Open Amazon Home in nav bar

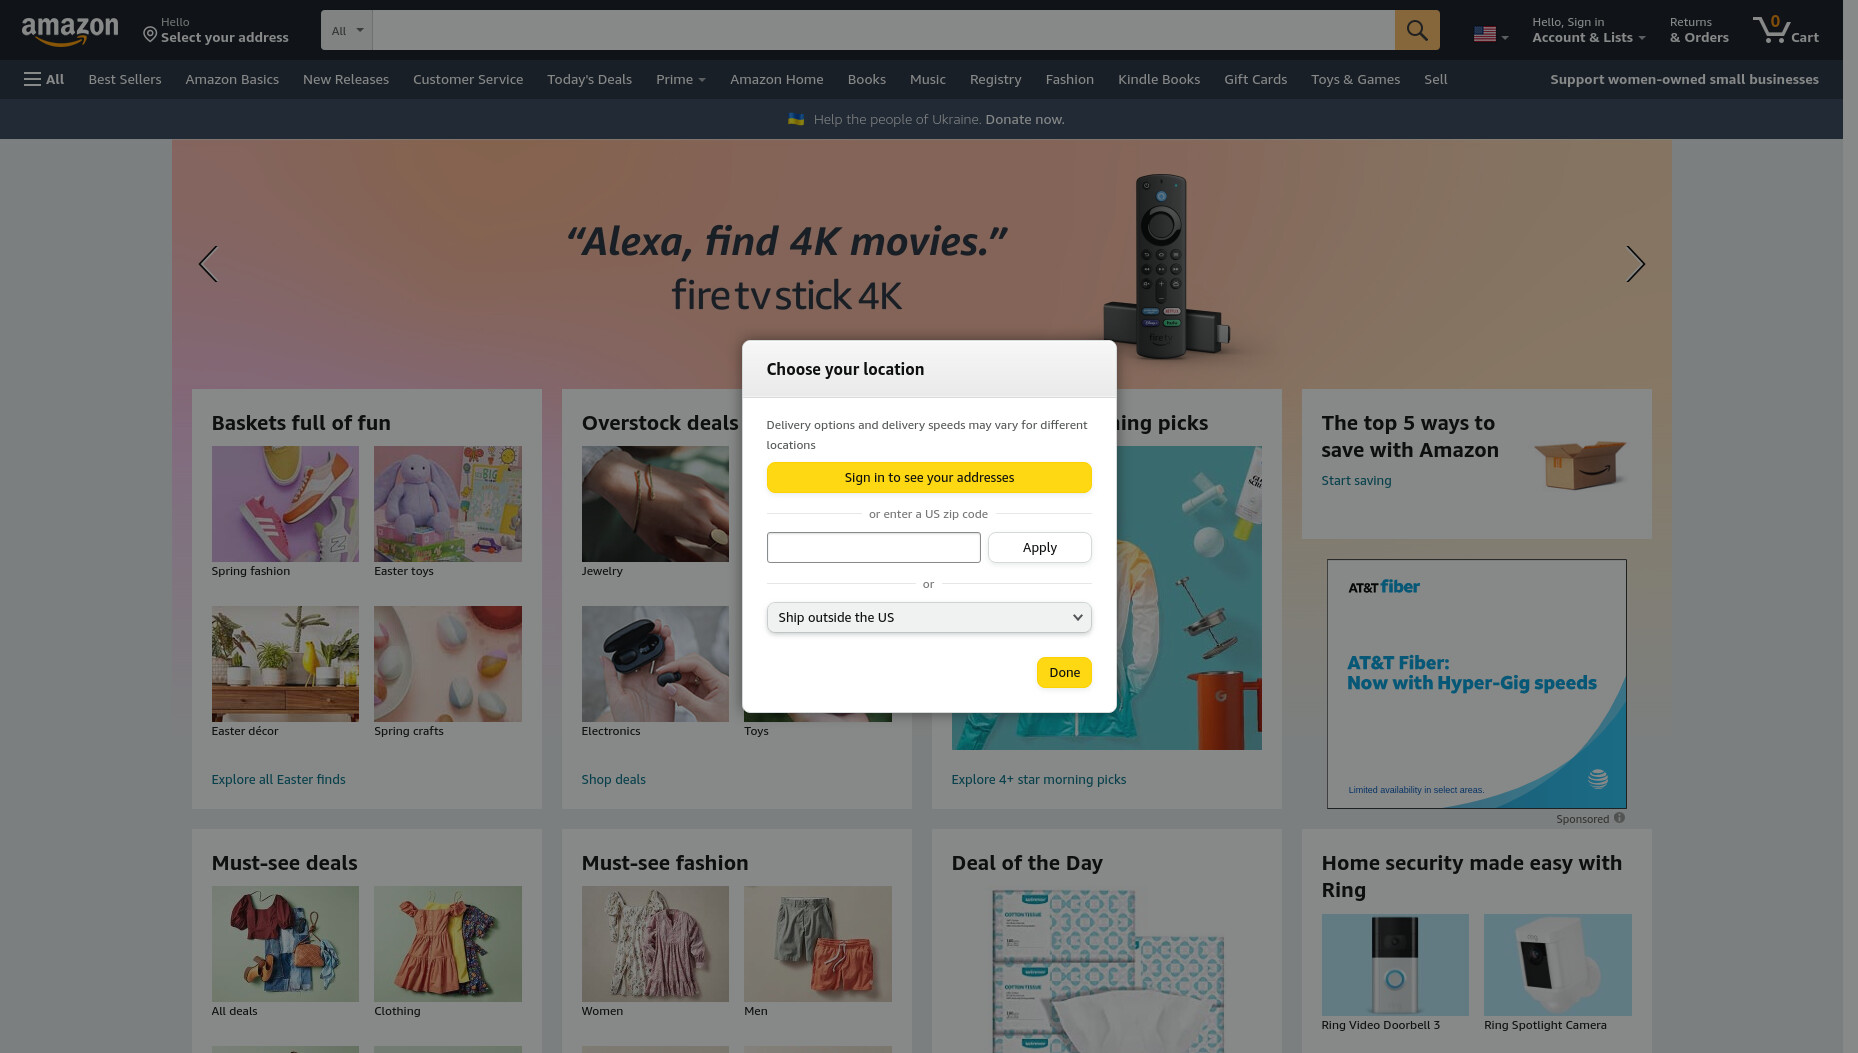pyautogui.click(x=777, y=79)
